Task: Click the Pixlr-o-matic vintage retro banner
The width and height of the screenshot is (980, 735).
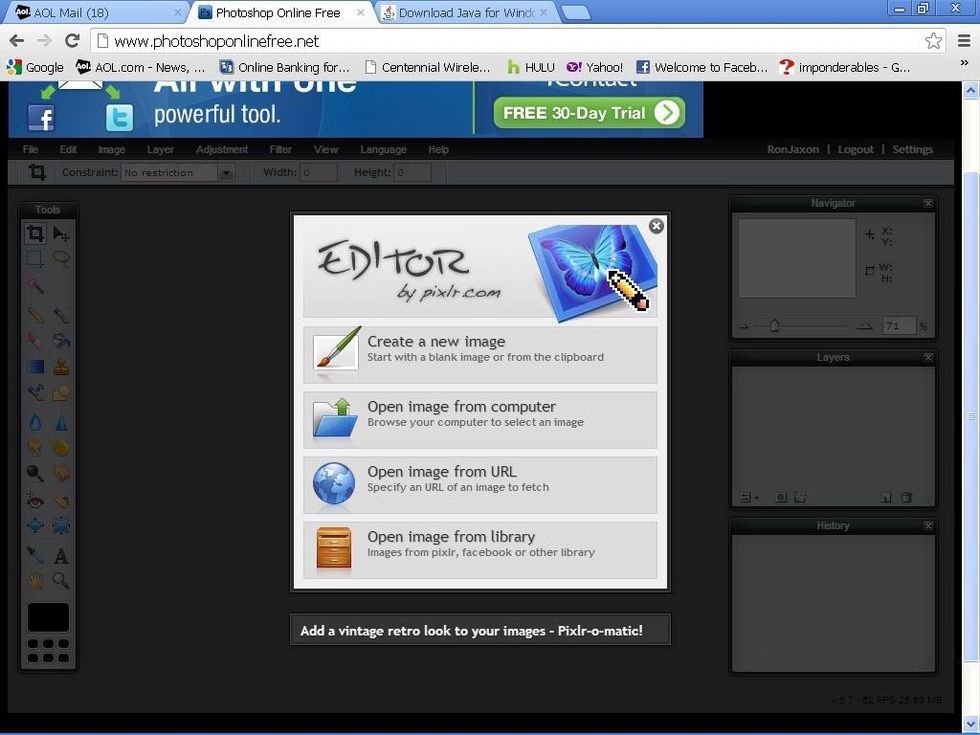Action: pyautogui.click(x=480, y=629)
